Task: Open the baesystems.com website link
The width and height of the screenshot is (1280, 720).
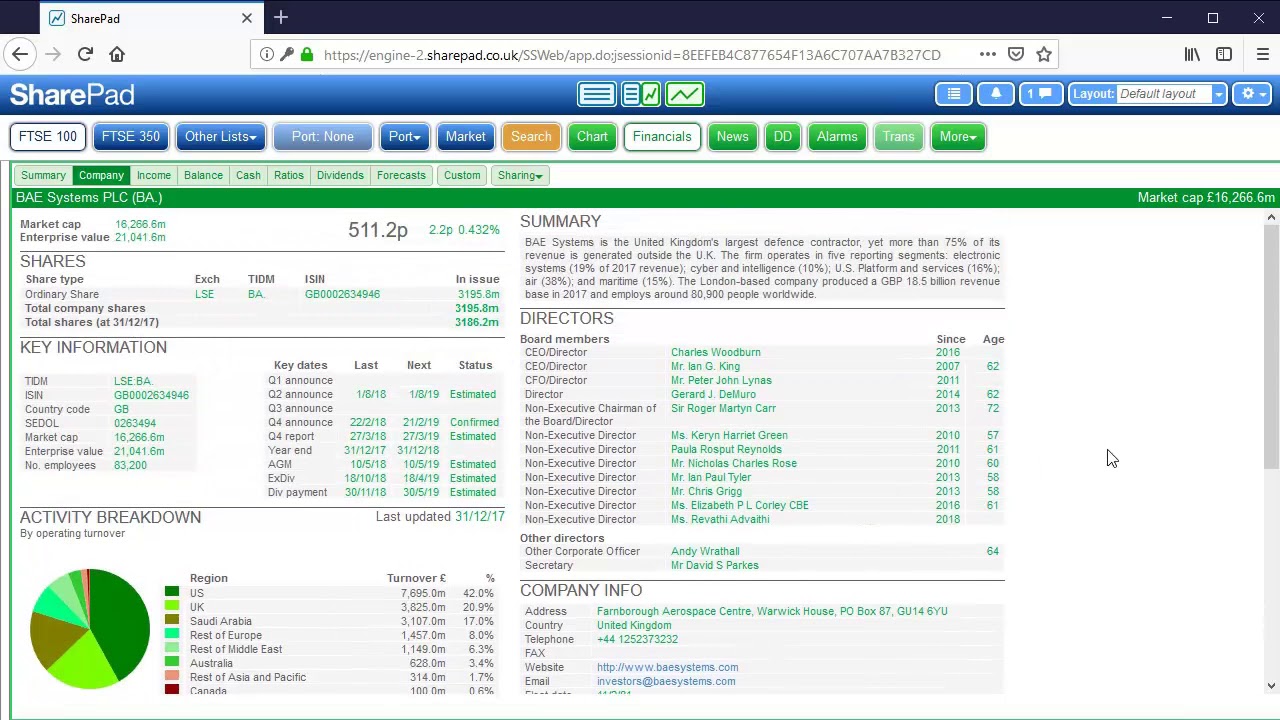Action: 667,667
